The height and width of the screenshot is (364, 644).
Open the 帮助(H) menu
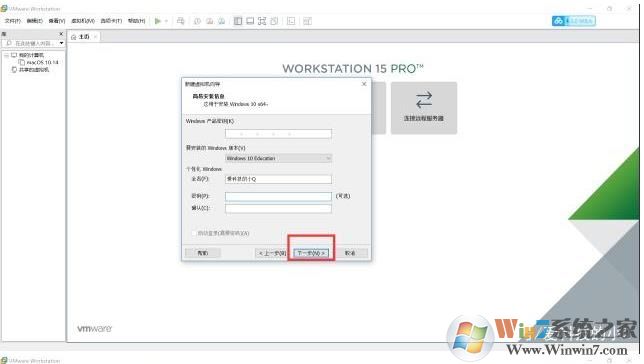tap(136, 21)
